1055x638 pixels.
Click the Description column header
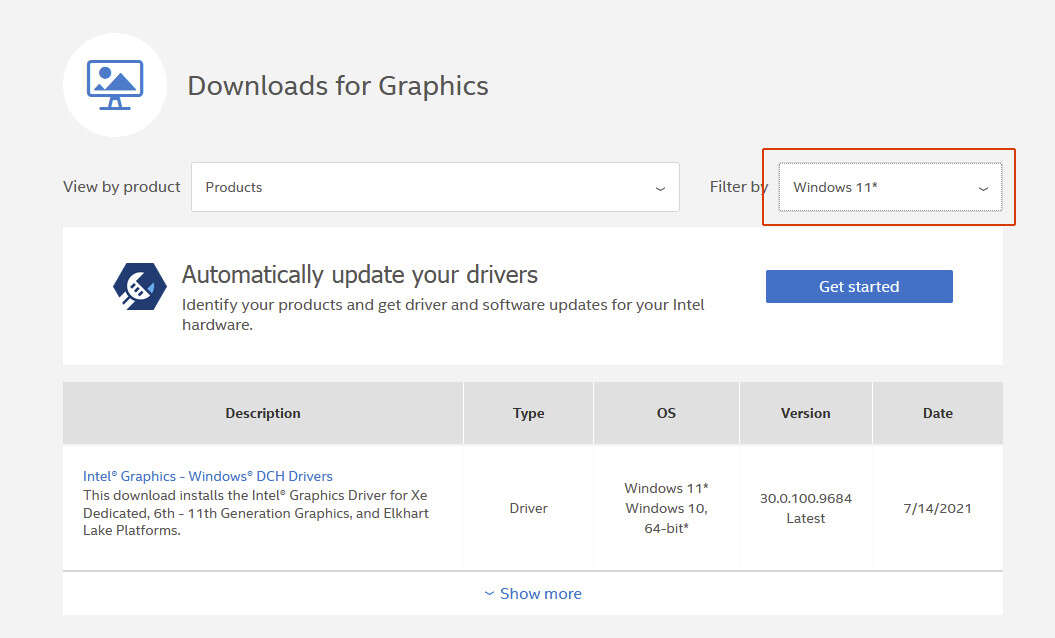tap(263, 413)
